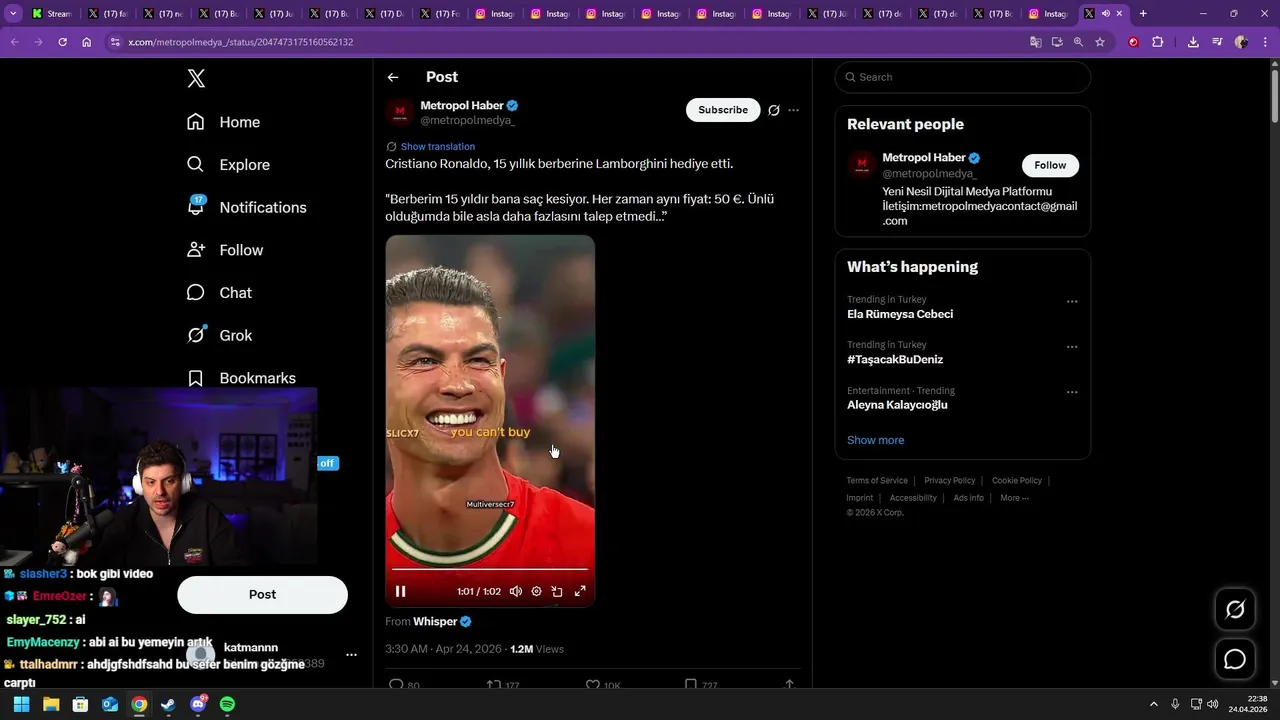Image resolution: width=1280 pixels, height=720 pixels.
Task: Open Privacy Policy link
Action: click(x=950, y=481)
